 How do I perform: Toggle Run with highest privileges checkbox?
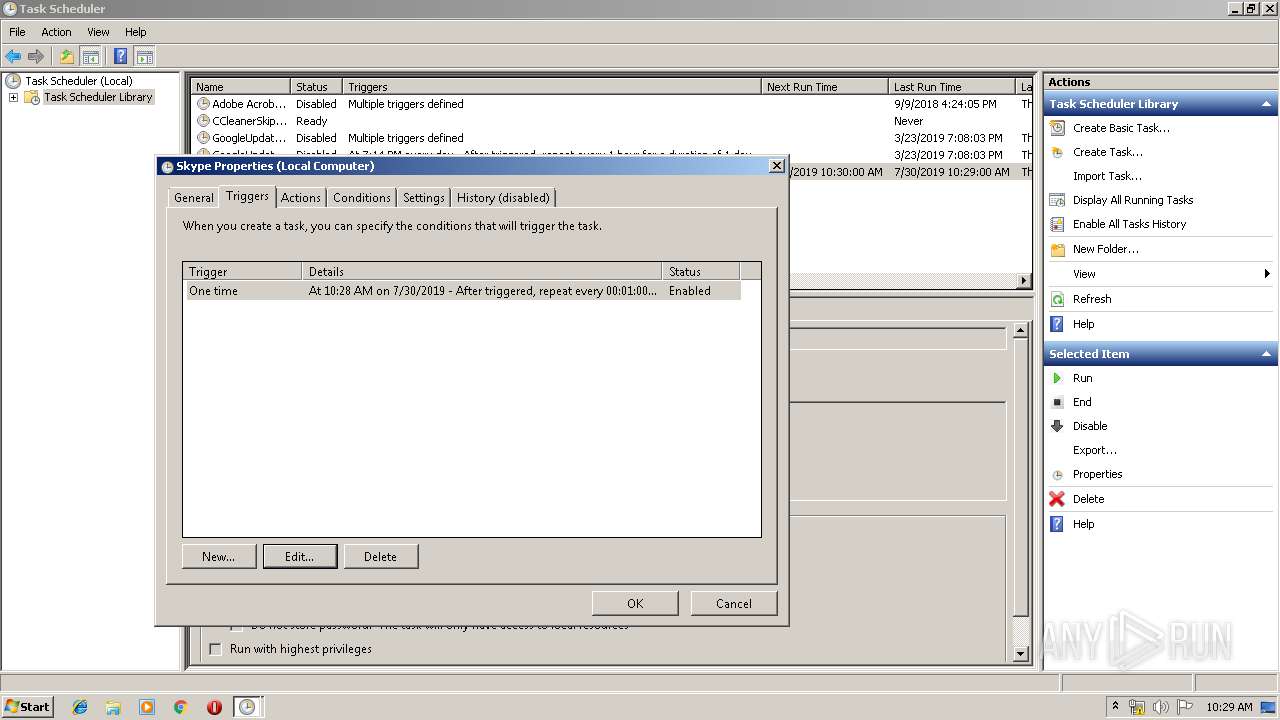point(215,649)
